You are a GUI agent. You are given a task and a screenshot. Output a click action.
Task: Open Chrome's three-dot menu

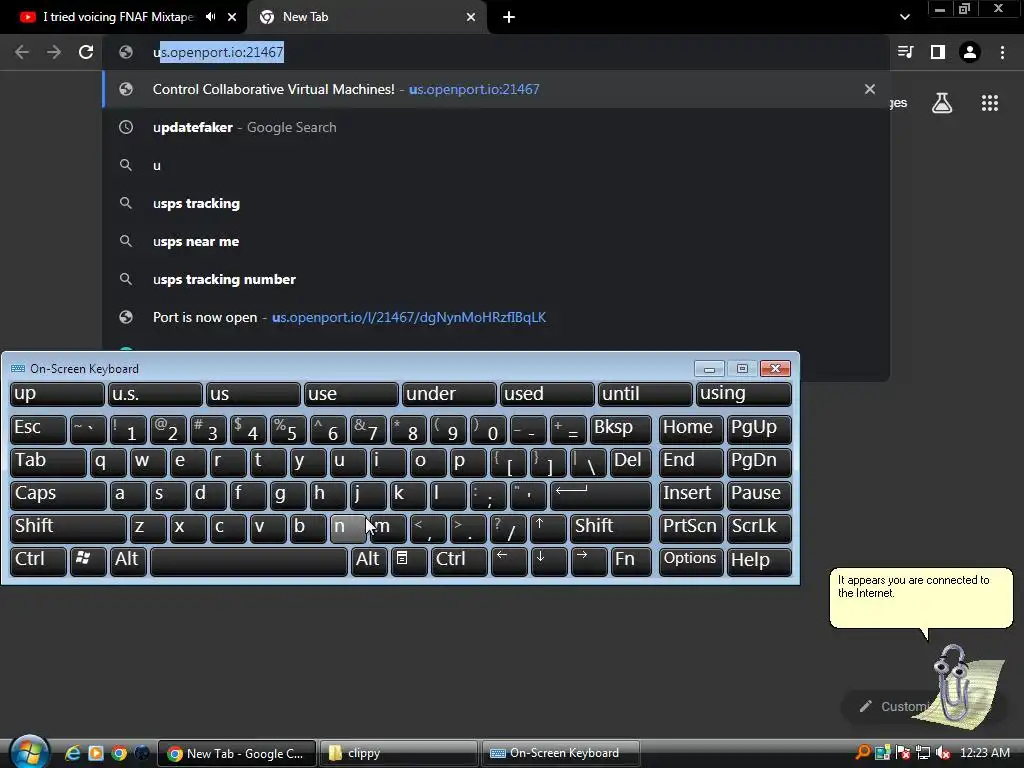pyautogui.click(x=1002, y=52)
